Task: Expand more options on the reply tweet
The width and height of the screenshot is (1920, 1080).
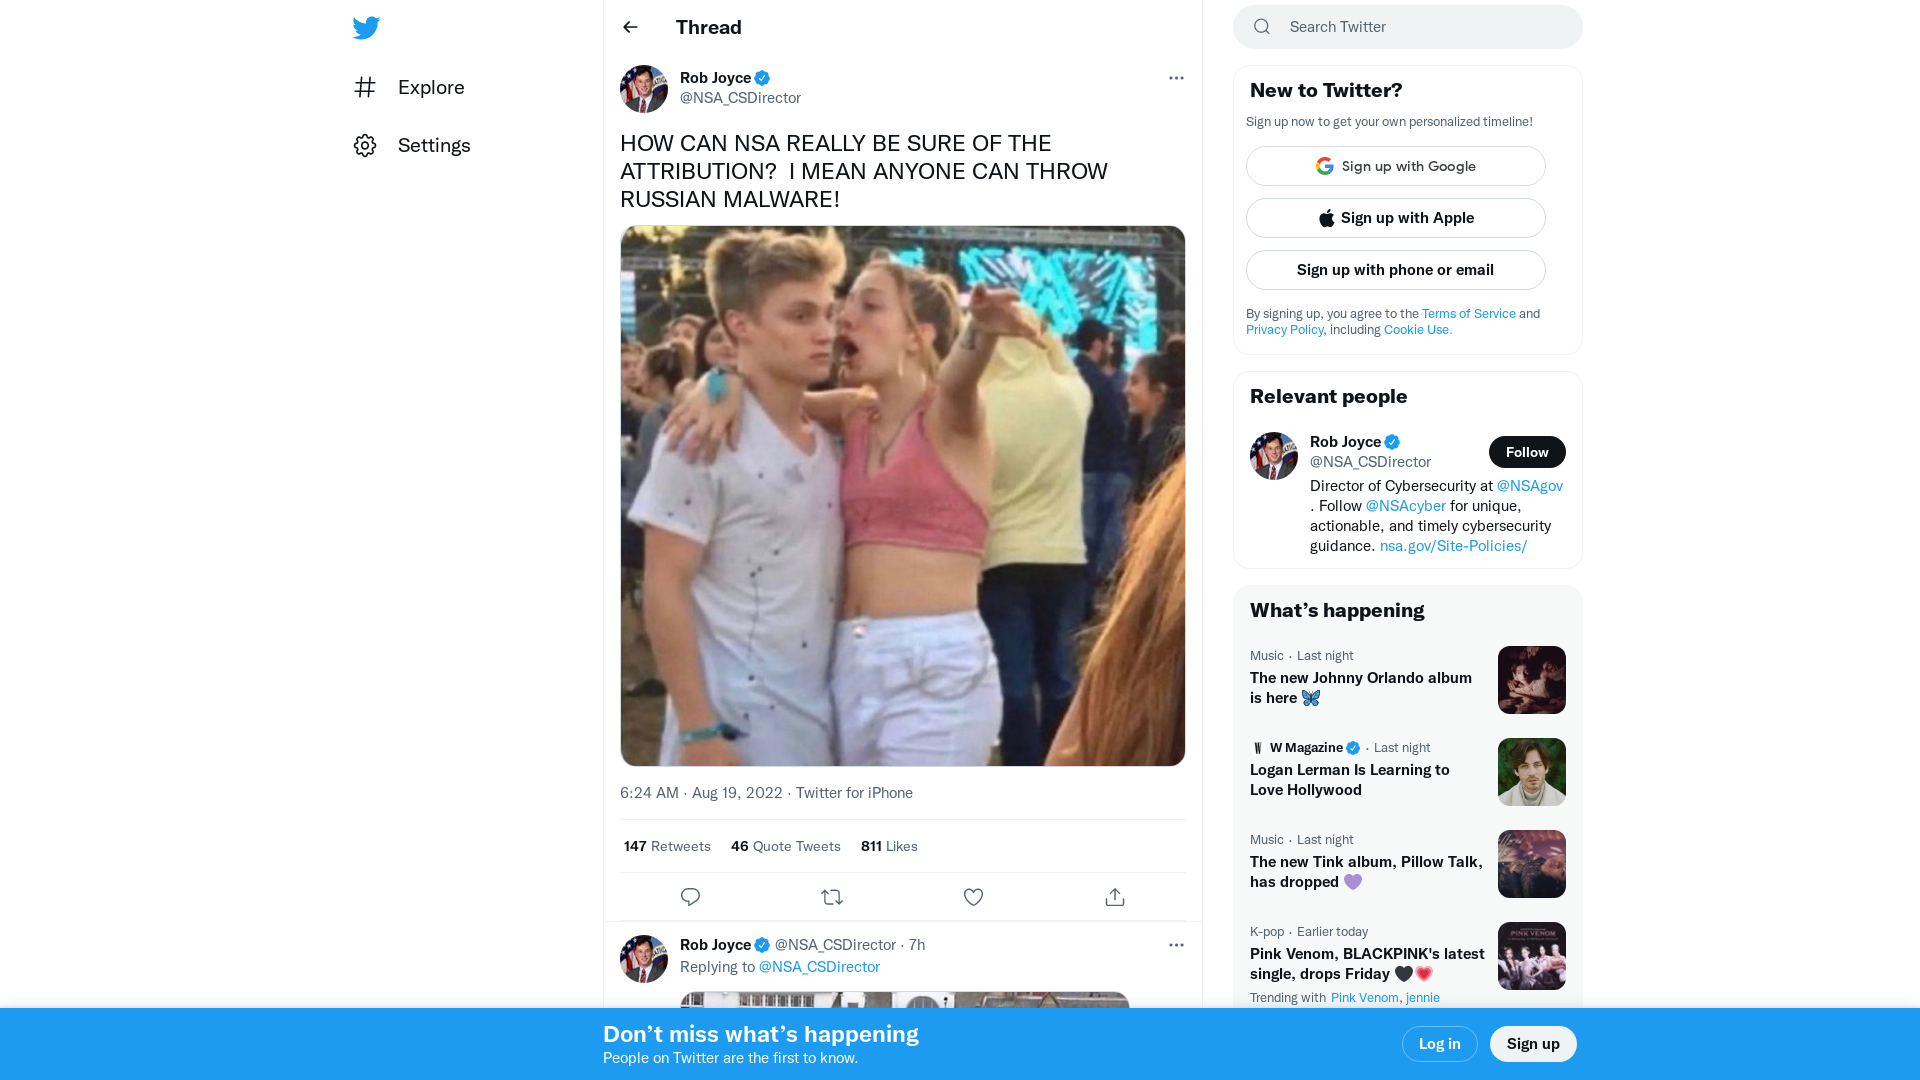Action: point(1176,945)
